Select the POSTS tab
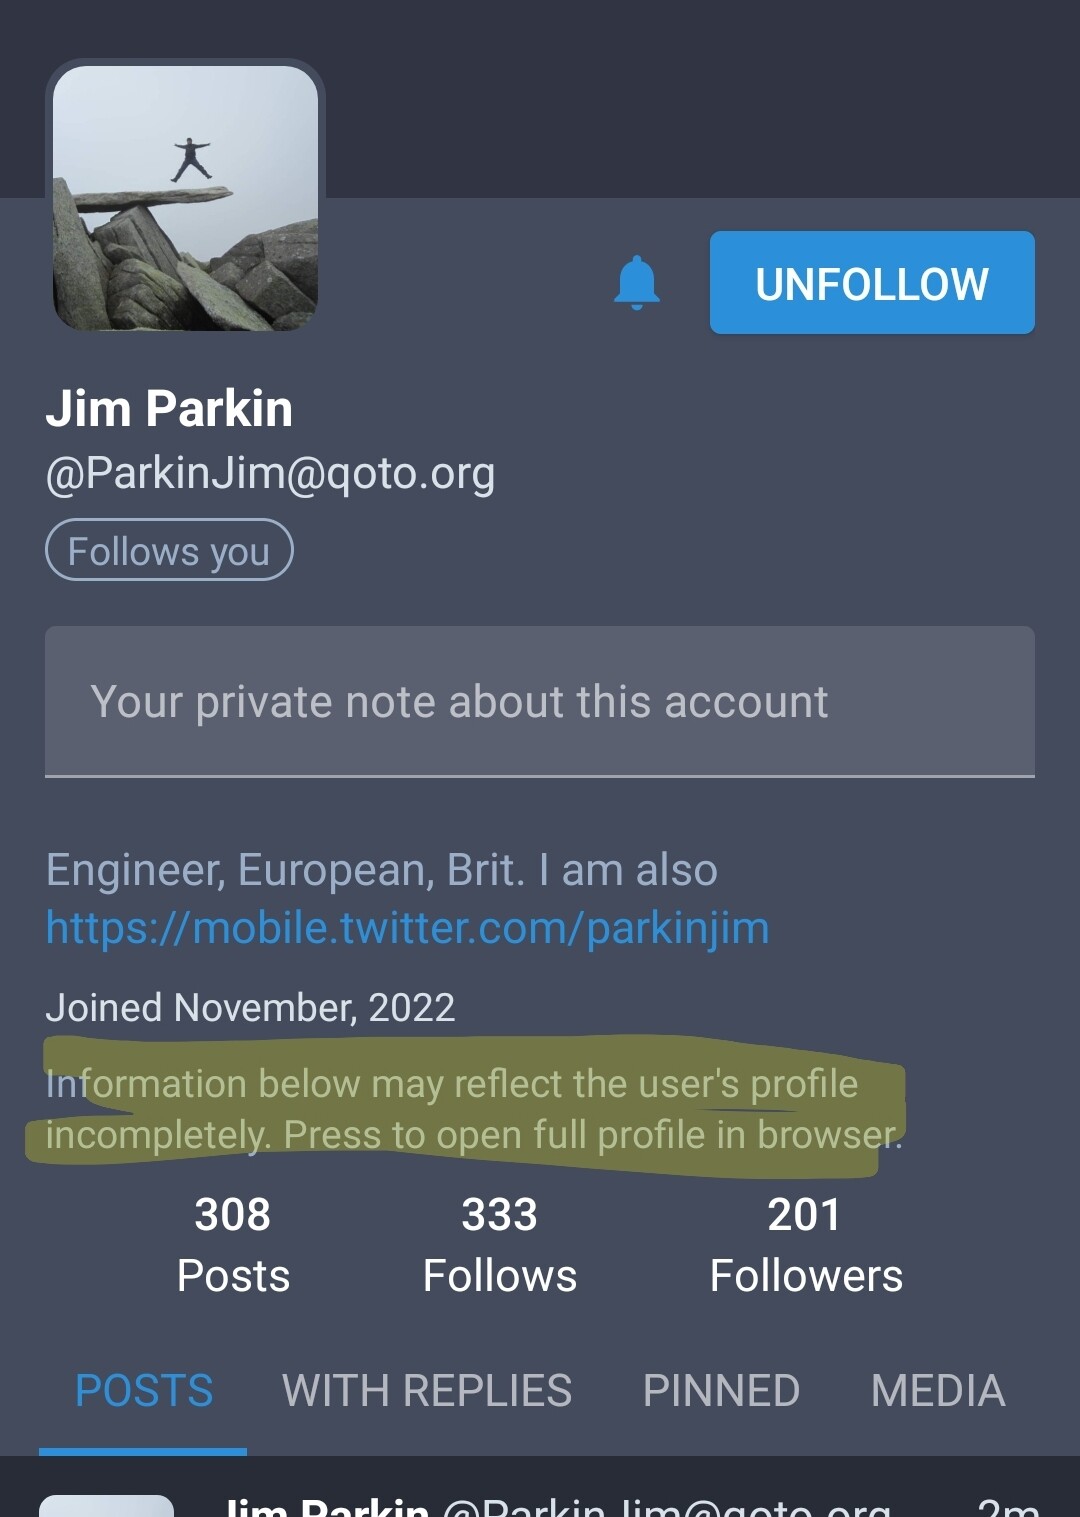The image size is (1080, 1517). tap(144, 1391)
